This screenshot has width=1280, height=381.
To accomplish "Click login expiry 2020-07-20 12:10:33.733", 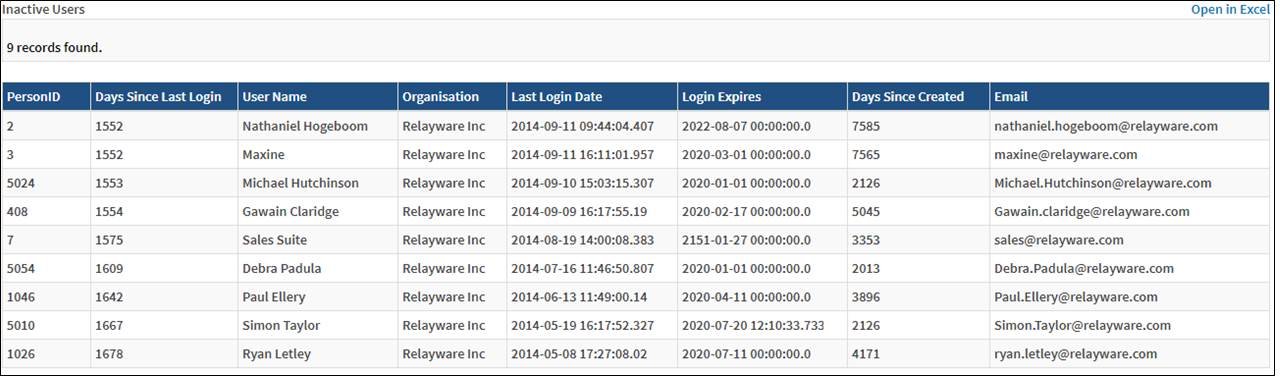I will click(x=753, y=326).
